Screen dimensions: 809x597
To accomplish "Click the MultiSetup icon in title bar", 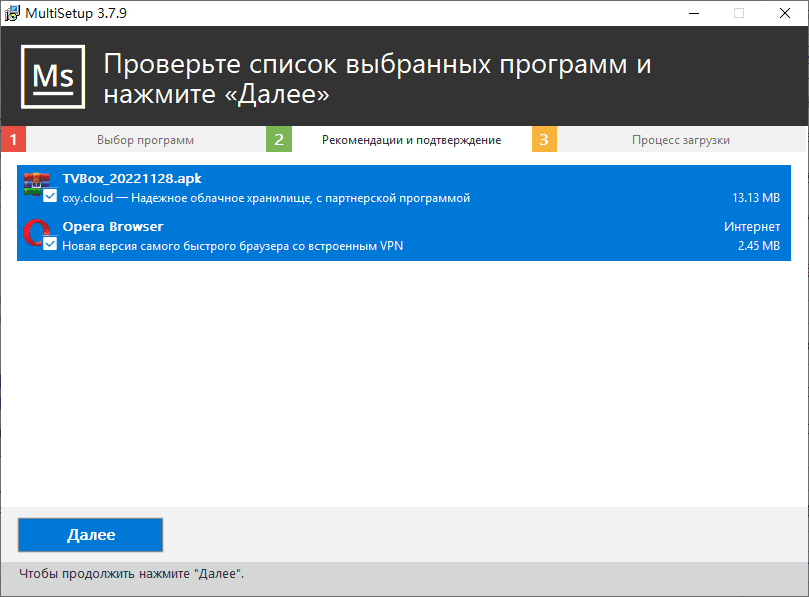I will coord(13,13).
